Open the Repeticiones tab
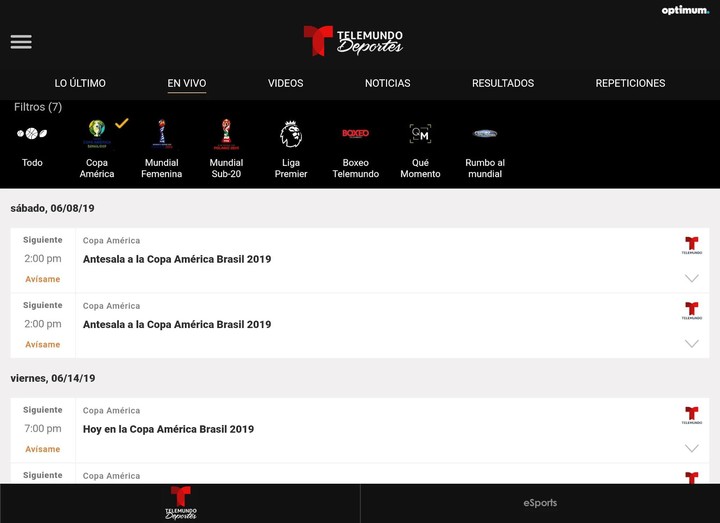 coord(630,83)
